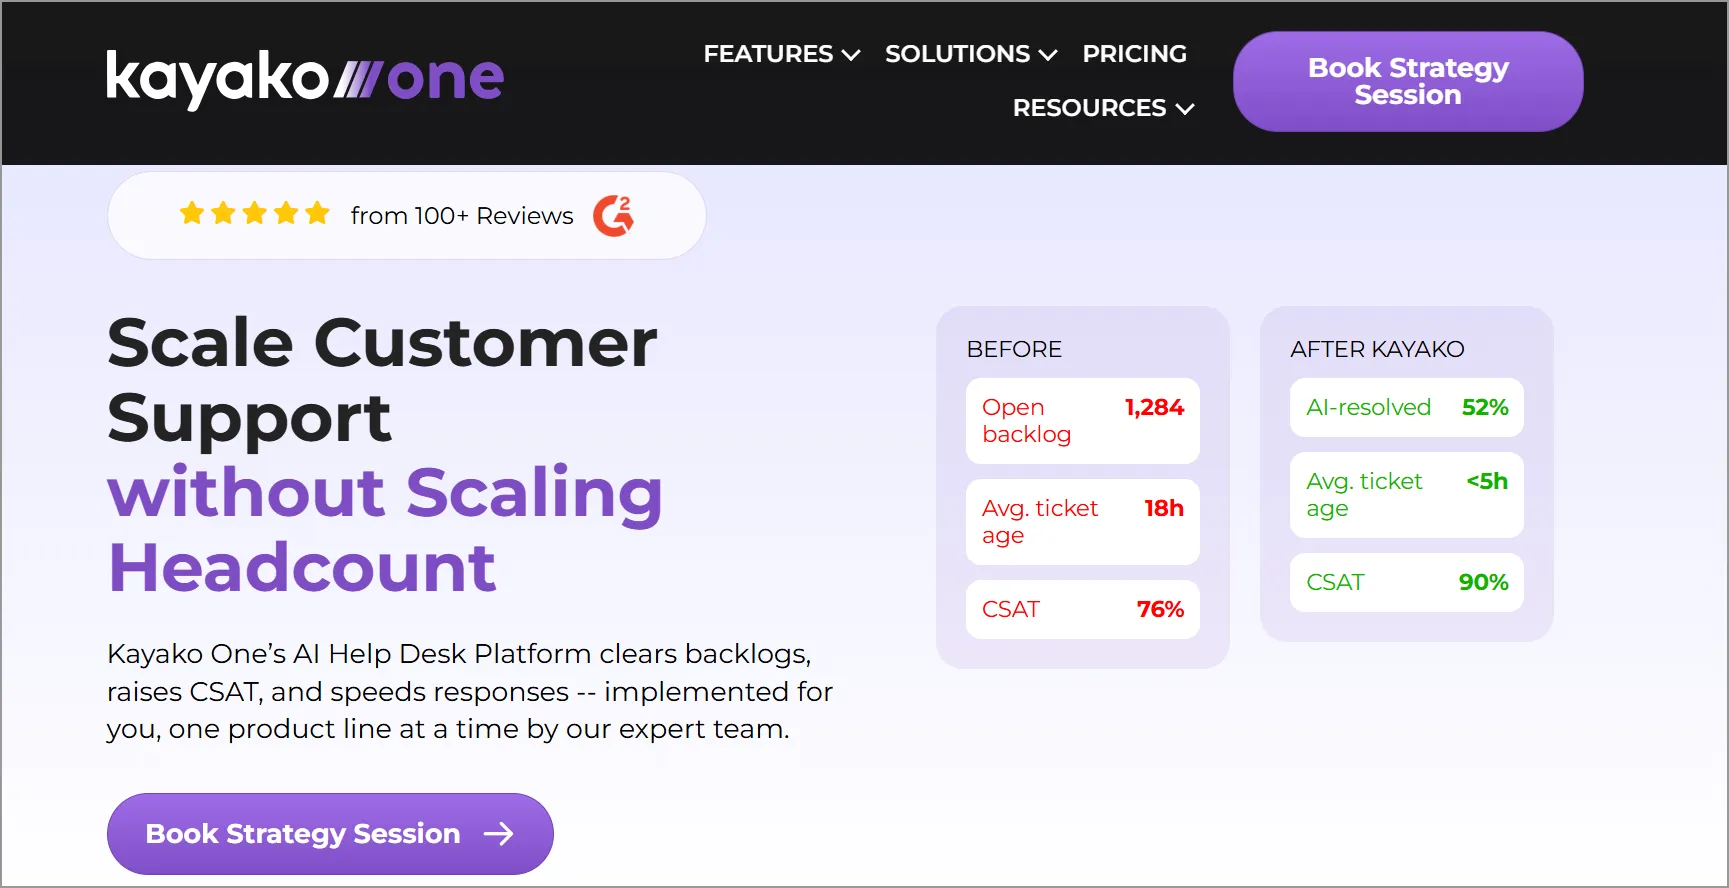This screenshot has height=888, width=1729.
Task: Click the purple slashes in the Kayako logo
Action: 357,77
